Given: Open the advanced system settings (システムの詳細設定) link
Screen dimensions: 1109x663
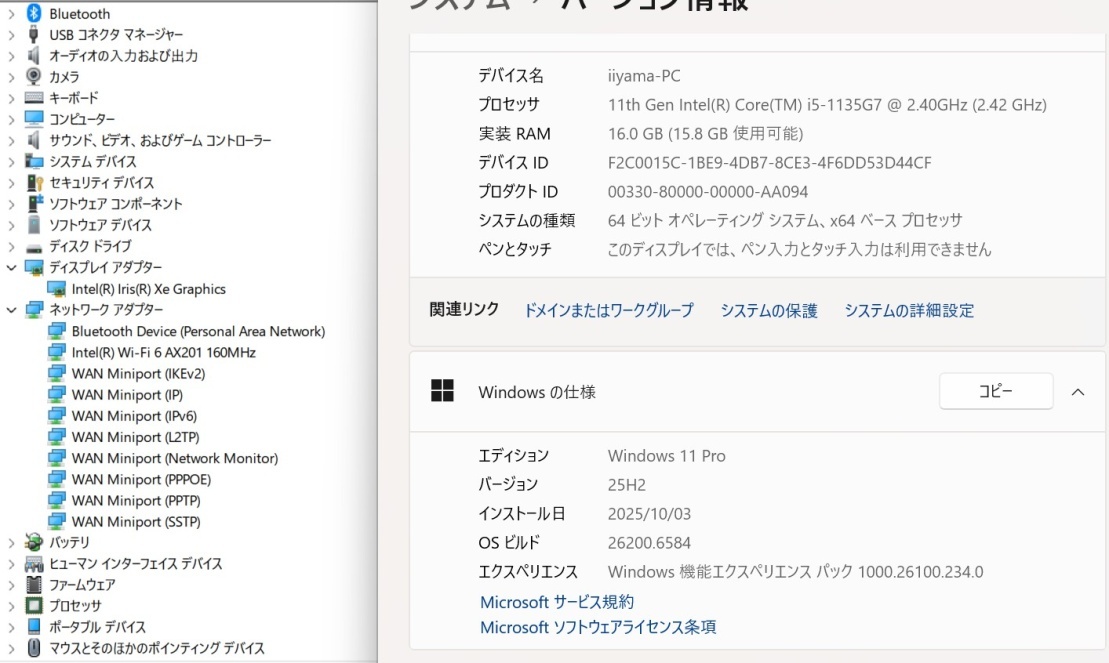Looking at the screenshot, I should 908,311.
